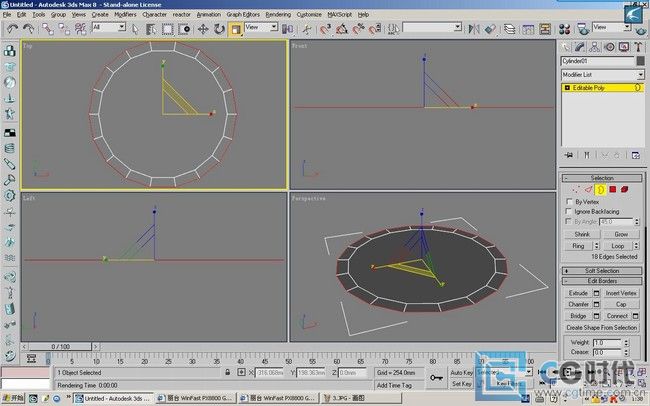Activate the Select and Move tool

[203, 29]
